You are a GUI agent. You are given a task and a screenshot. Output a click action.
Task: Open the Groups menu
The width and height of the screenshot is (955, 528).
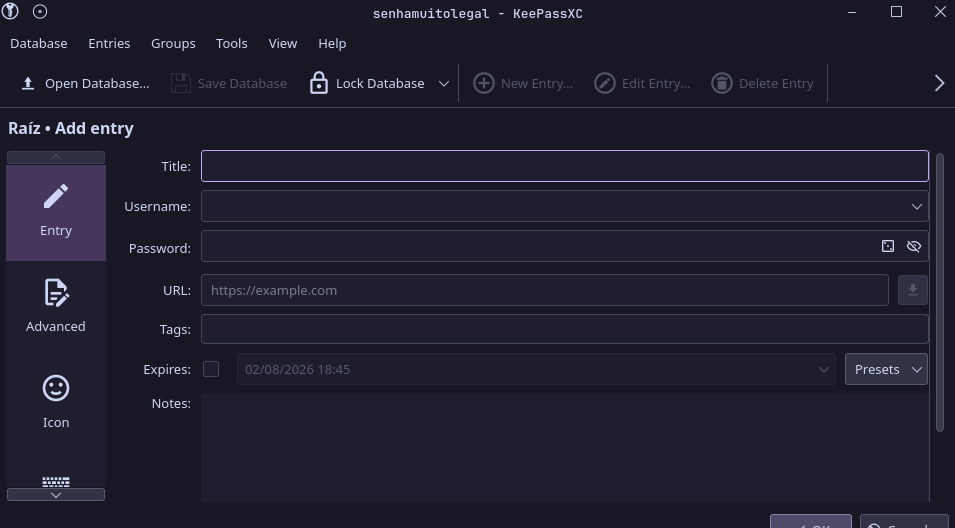click(x=173, y=43)
